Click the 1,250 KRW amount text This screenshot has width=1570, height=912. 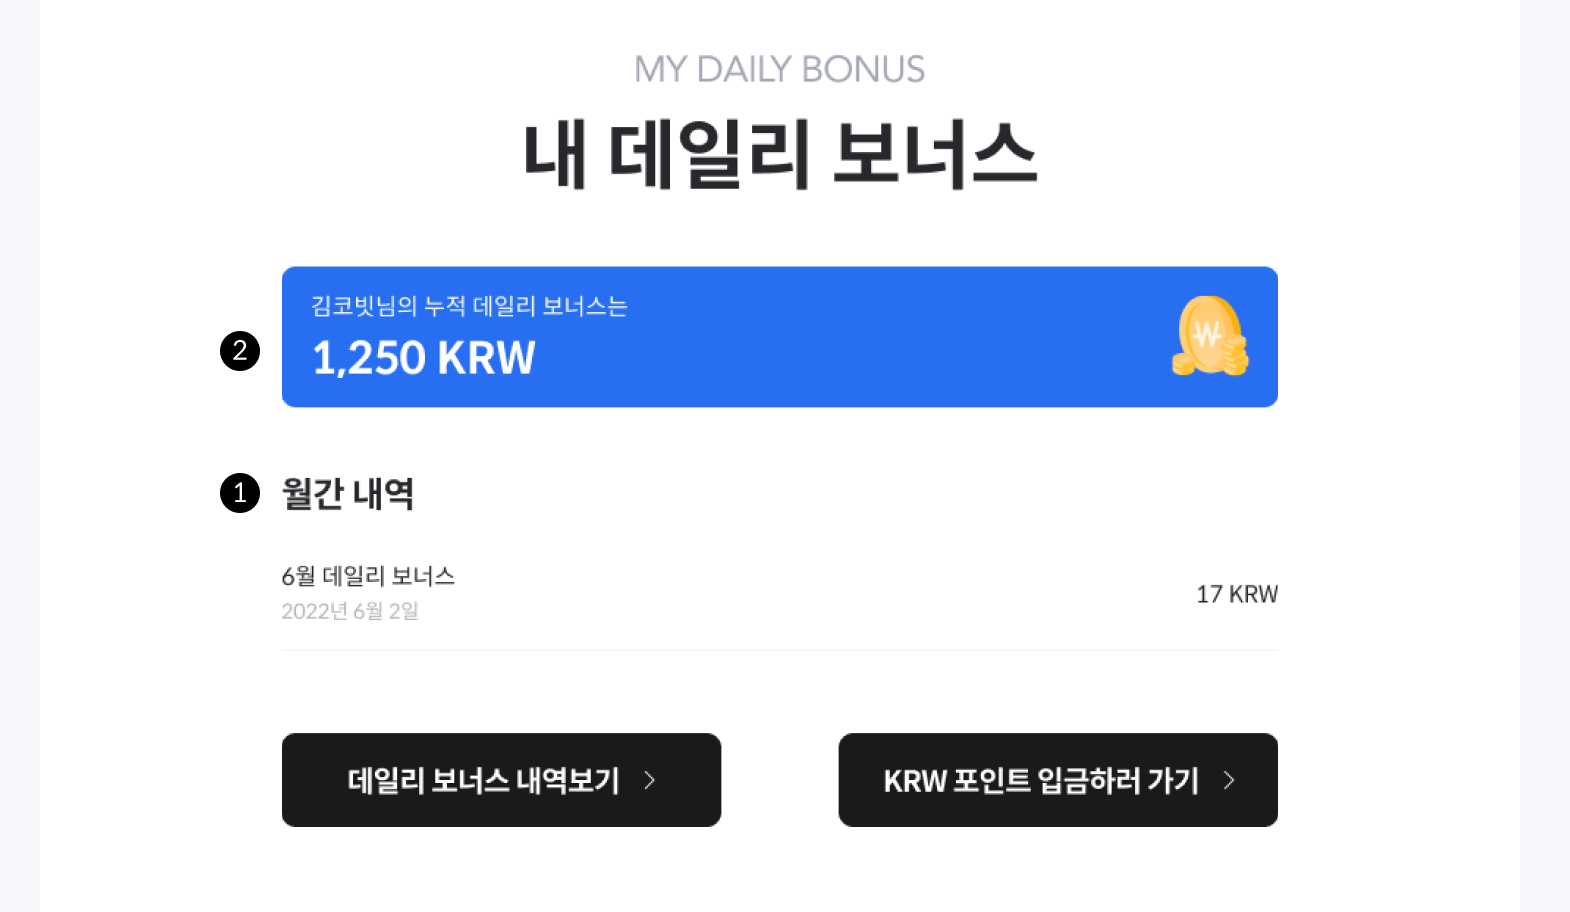coord(424,358)
